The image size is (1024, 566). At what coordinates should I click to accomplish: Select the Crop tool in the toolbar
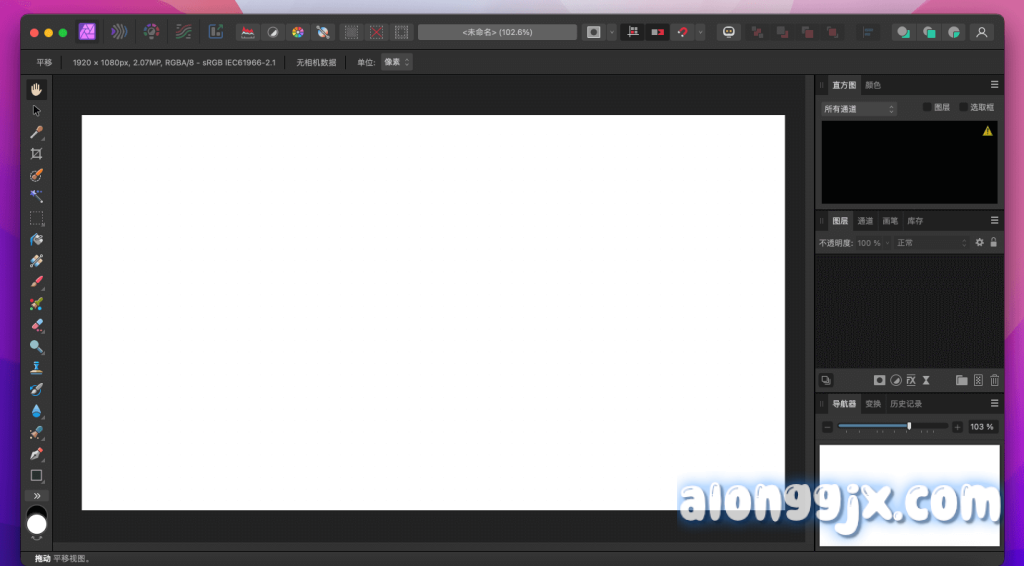[x=36, y=153]
